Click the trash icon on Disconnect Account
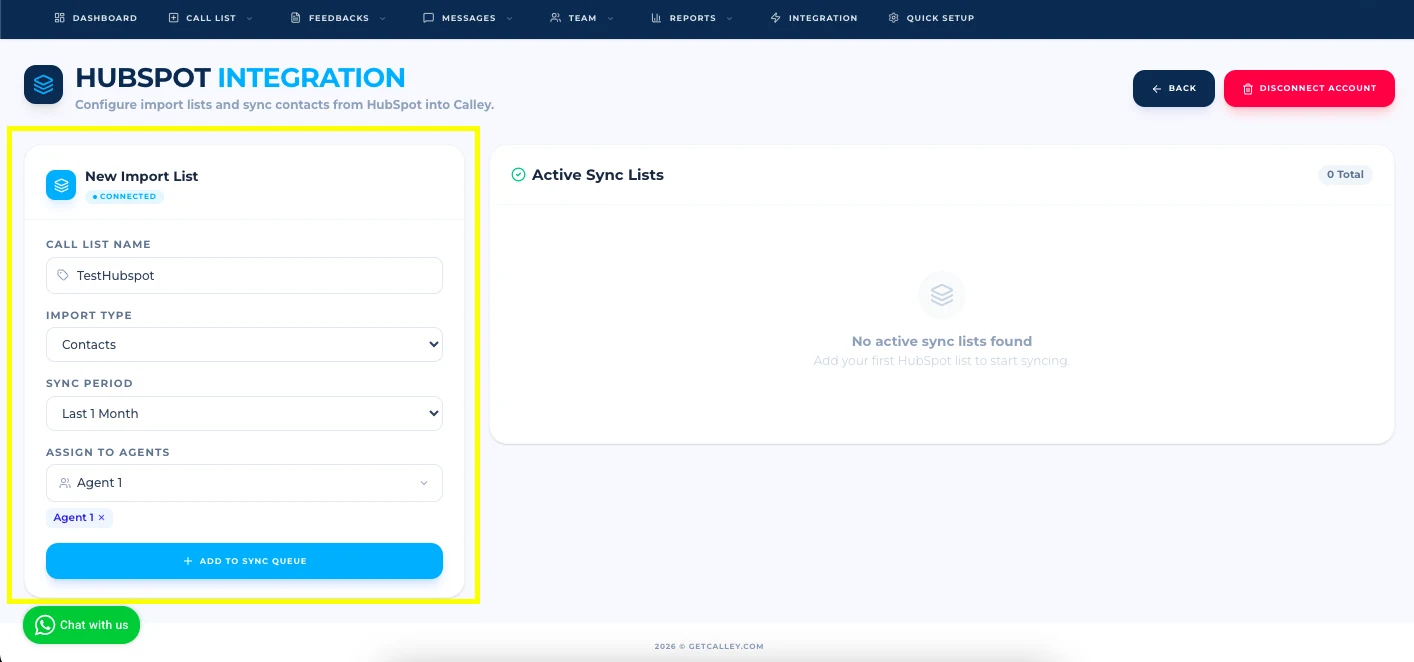 [x=1248, y=89]
